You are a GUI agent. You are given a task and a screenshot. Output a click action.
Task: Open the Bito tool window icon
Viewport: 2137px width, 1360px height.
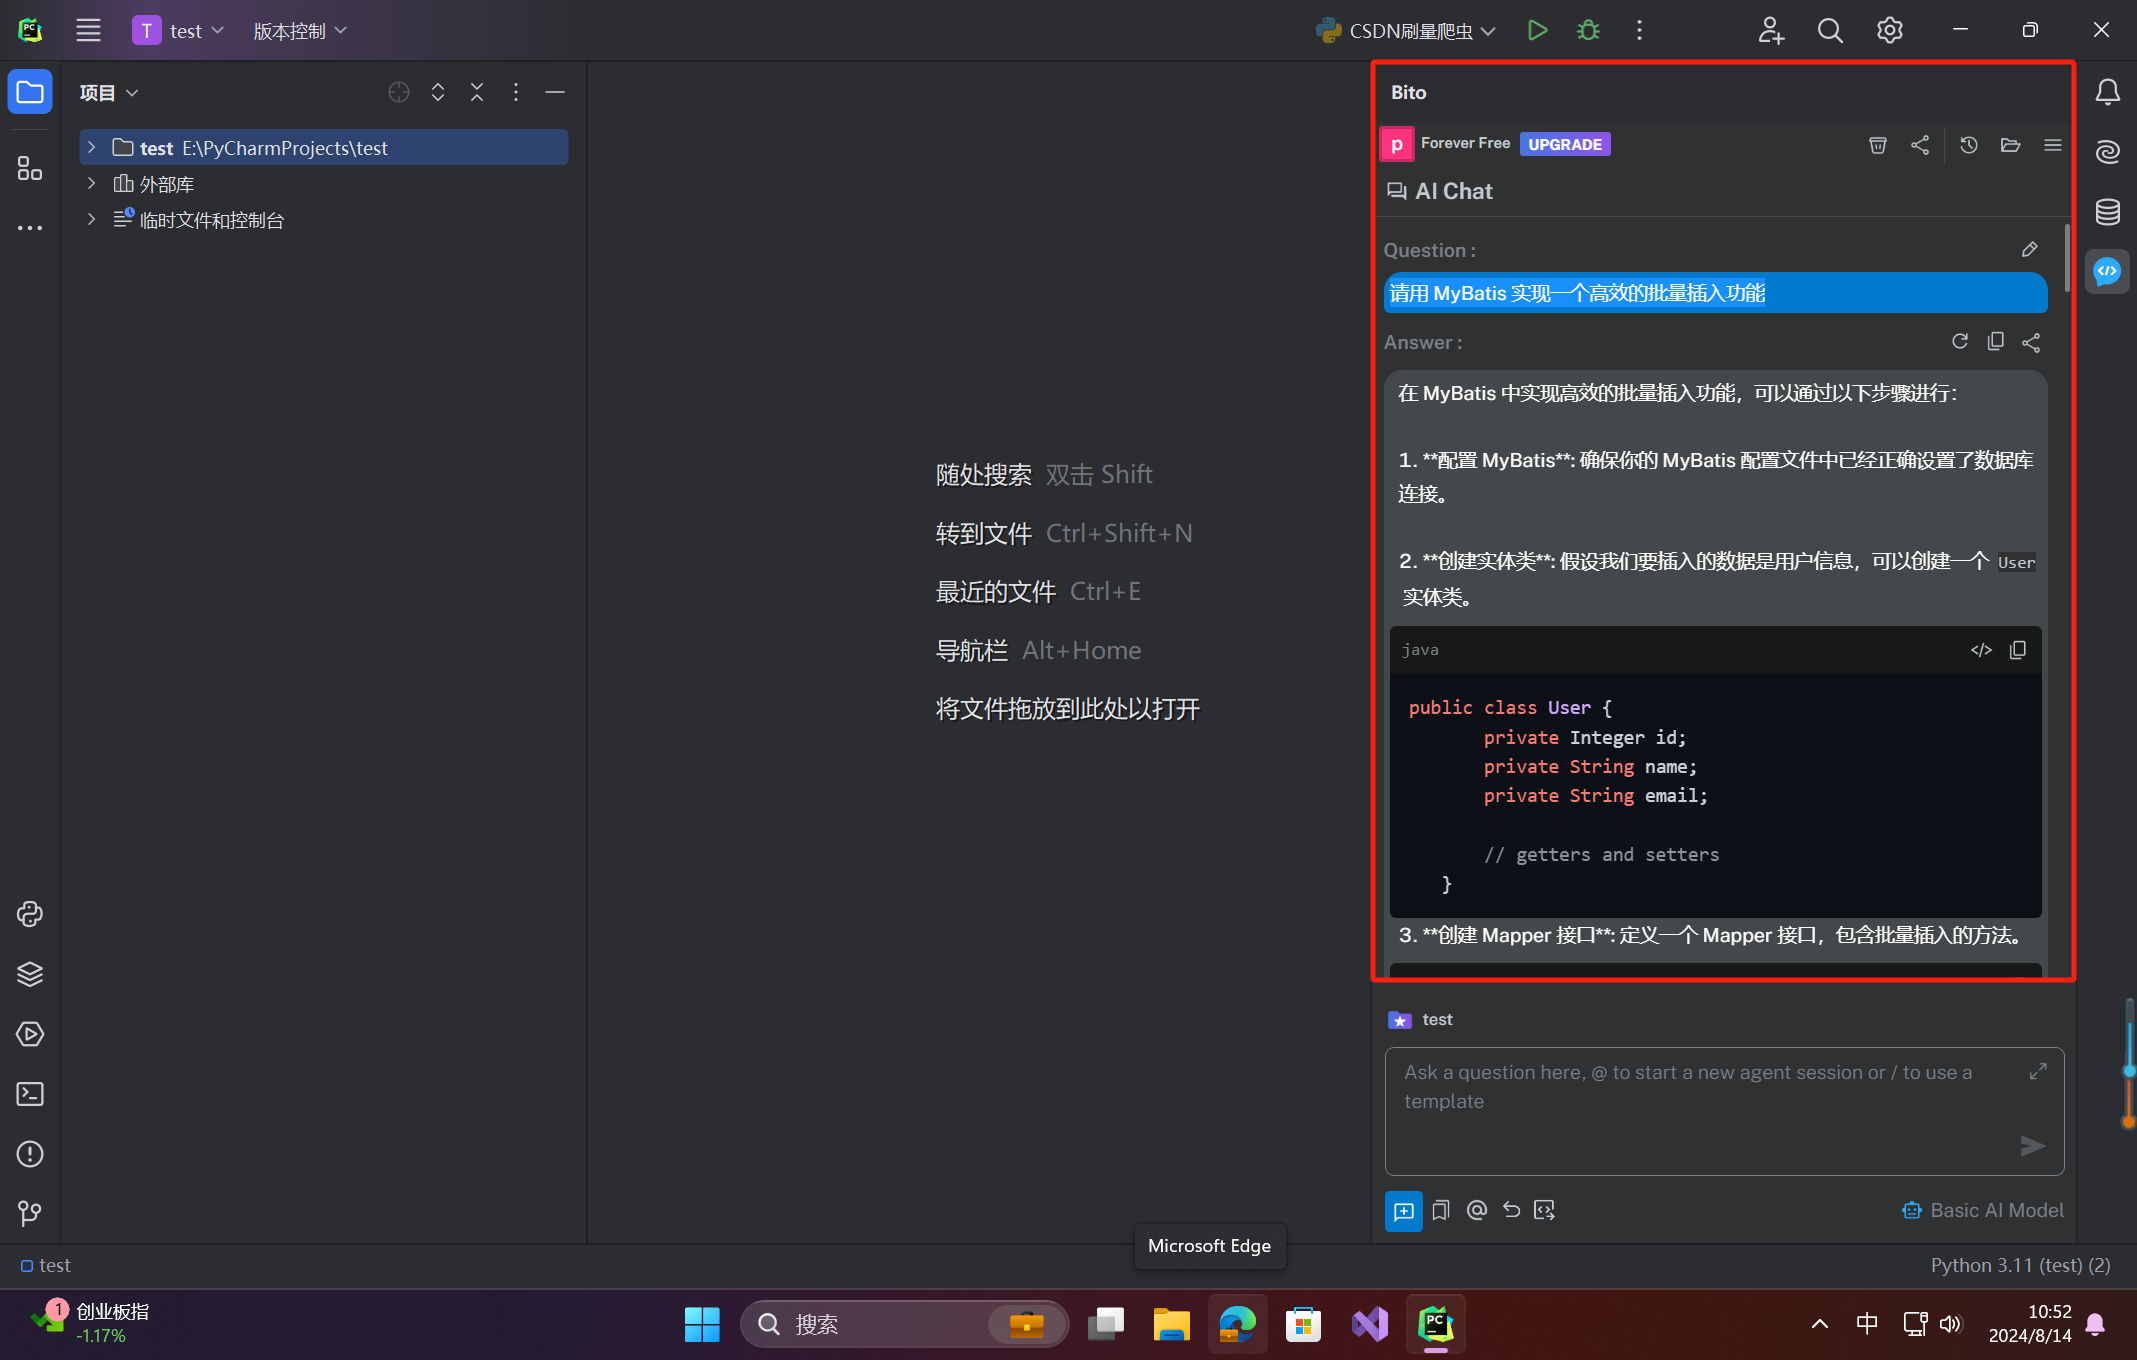click(2107, 271)
